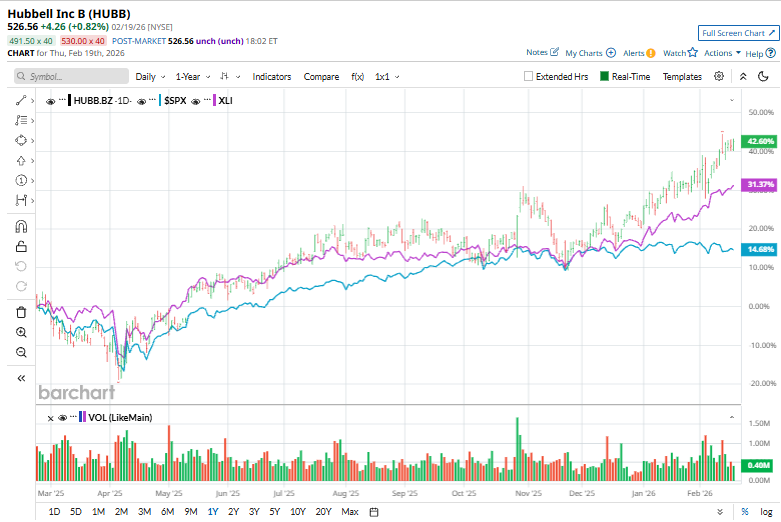
Task: Hide the VOL indicator eye icon
Action: click(62, 417)
